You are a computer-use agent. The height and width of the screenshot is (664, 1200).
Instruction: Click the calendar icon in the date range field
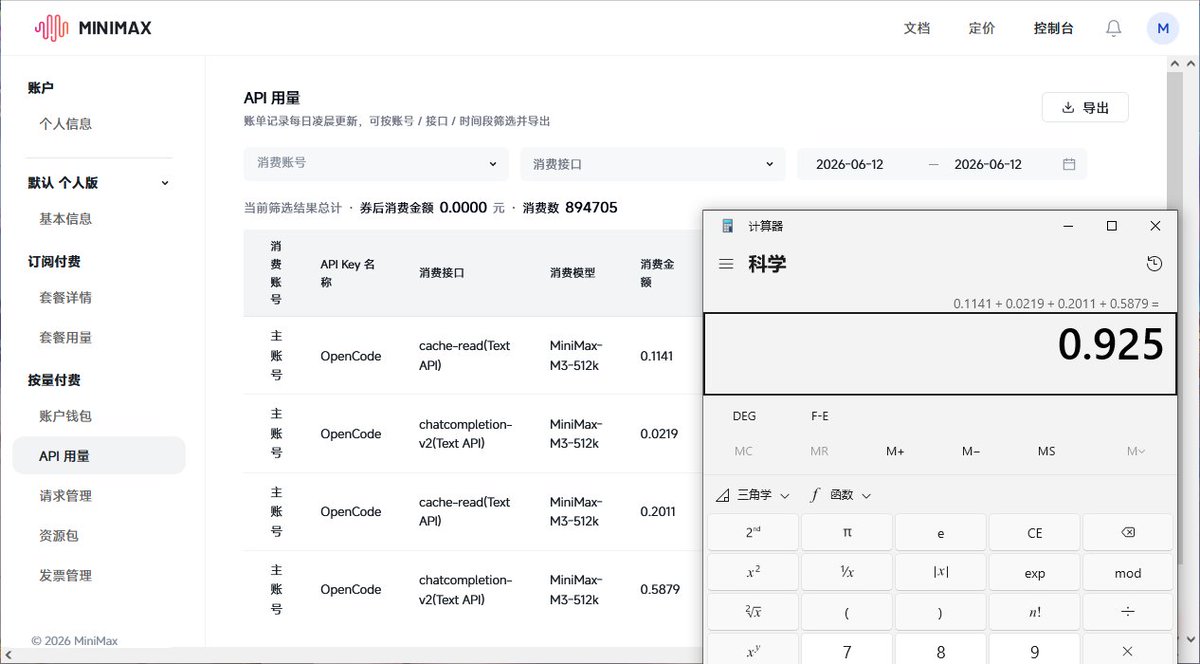coord(1069,164)
